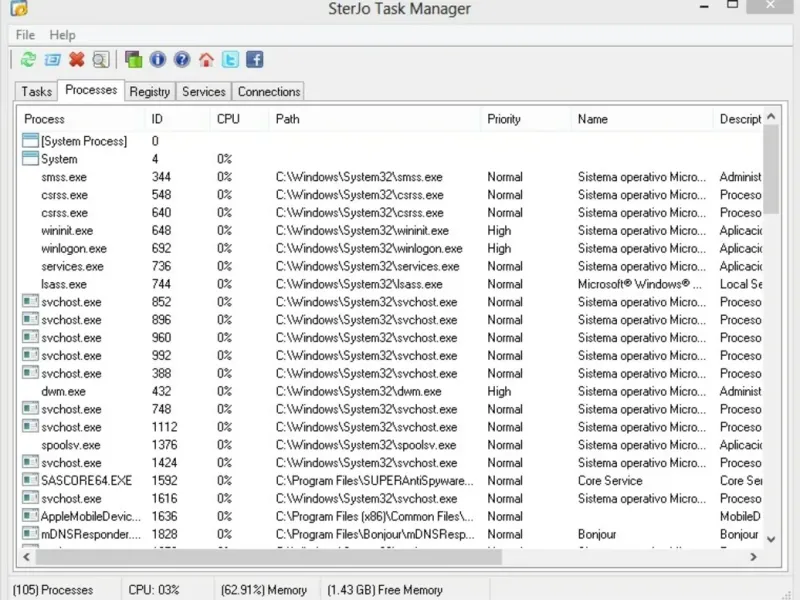The width and height of the screenshot is (800, 600).
Task: Select the dwm.exe process name
Action: [63, 391]
